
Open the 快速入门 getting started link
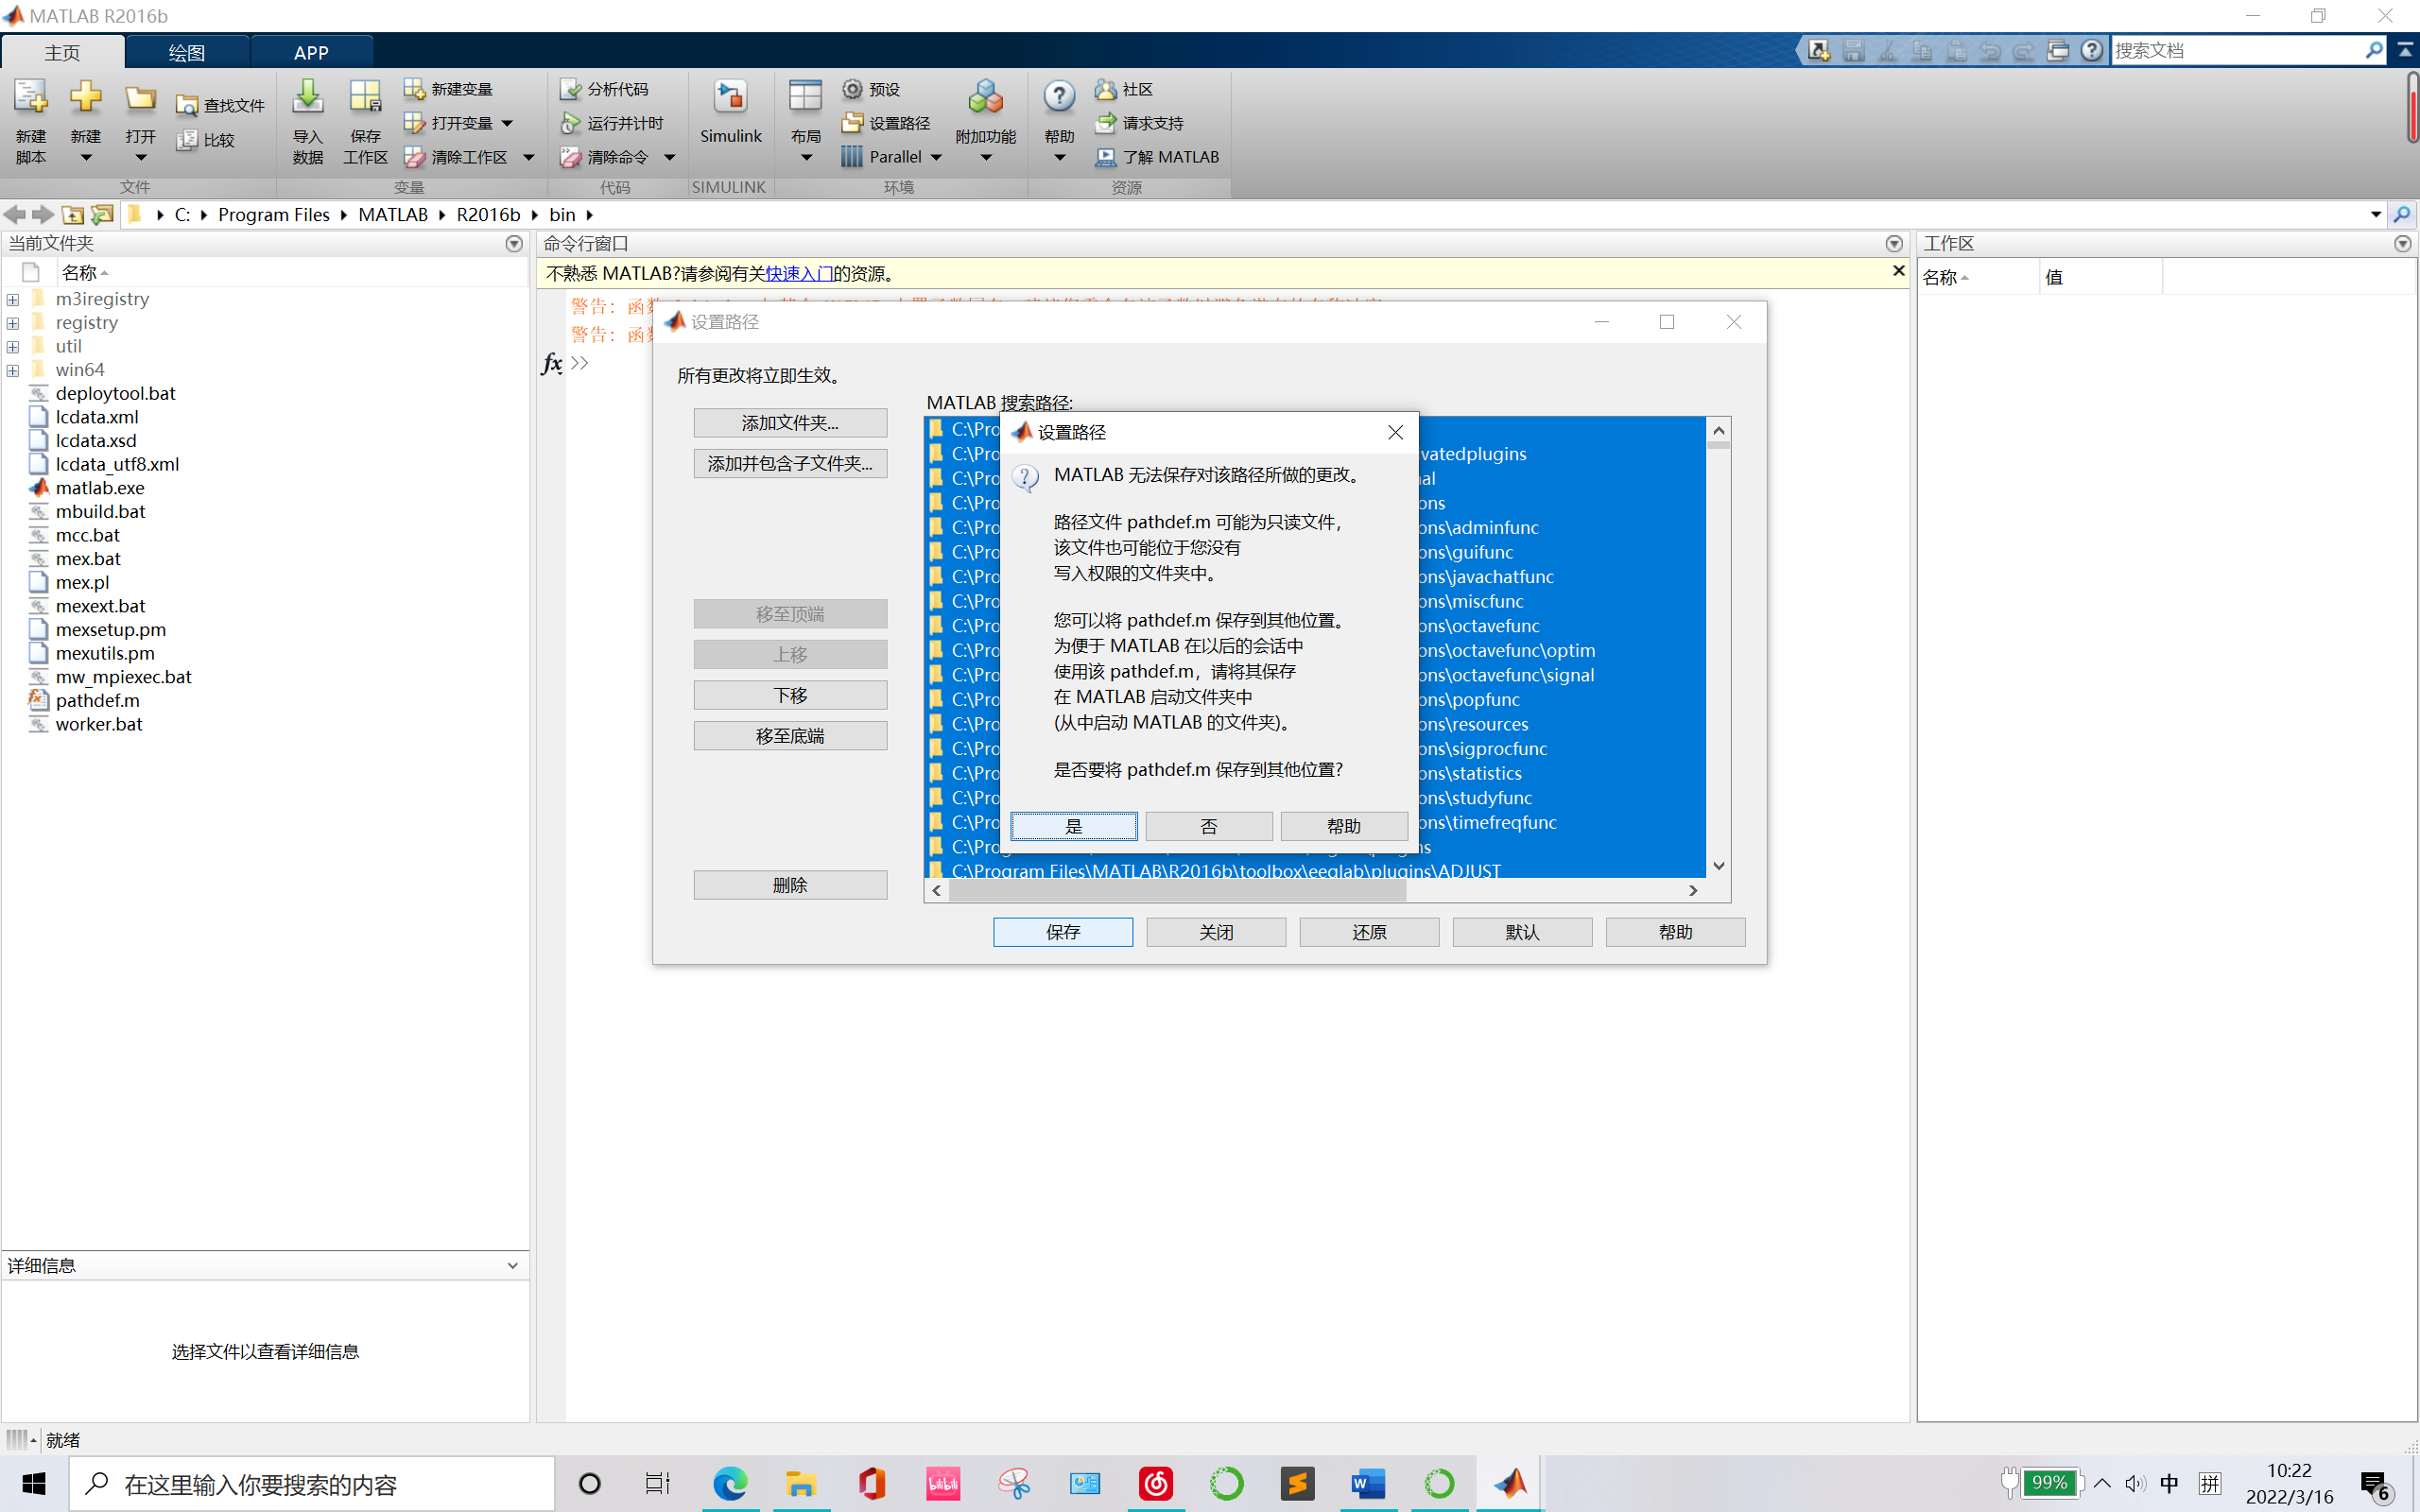[x=798, y=273]
